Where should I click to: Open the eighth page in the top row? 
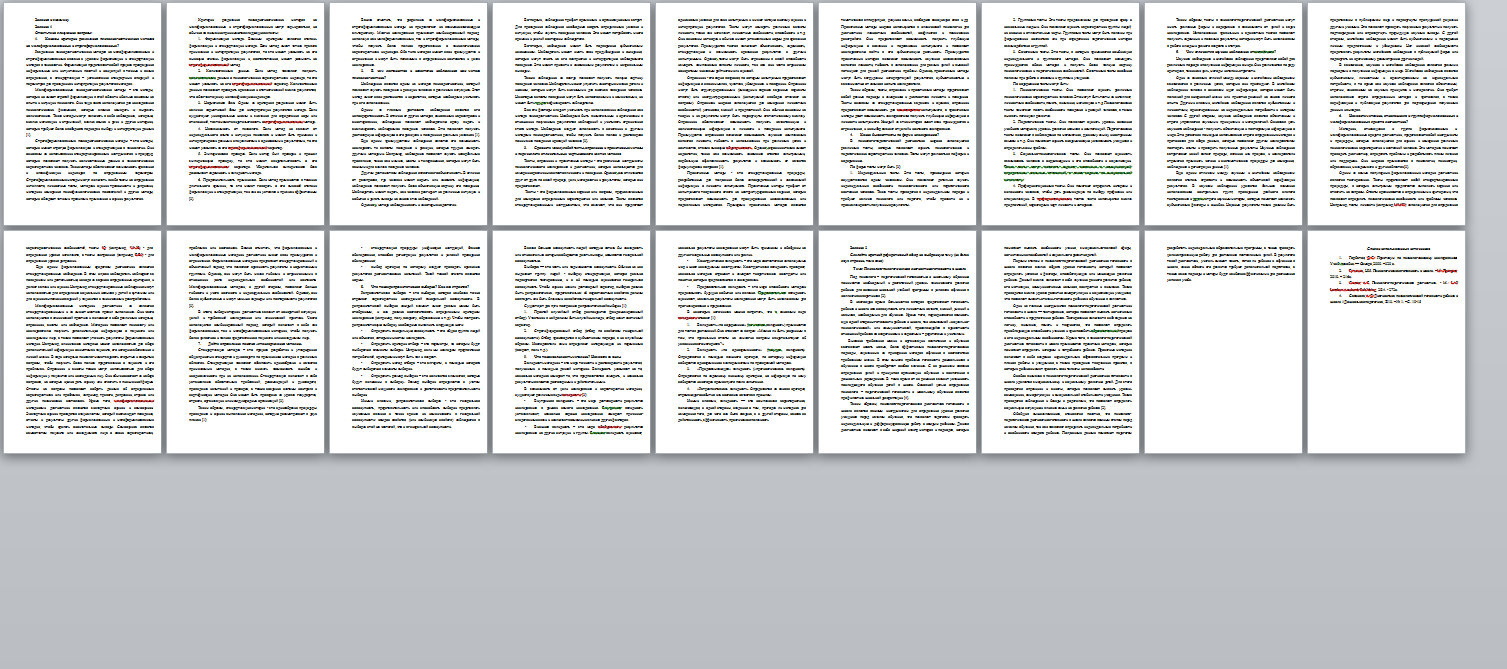[1223, 114]
